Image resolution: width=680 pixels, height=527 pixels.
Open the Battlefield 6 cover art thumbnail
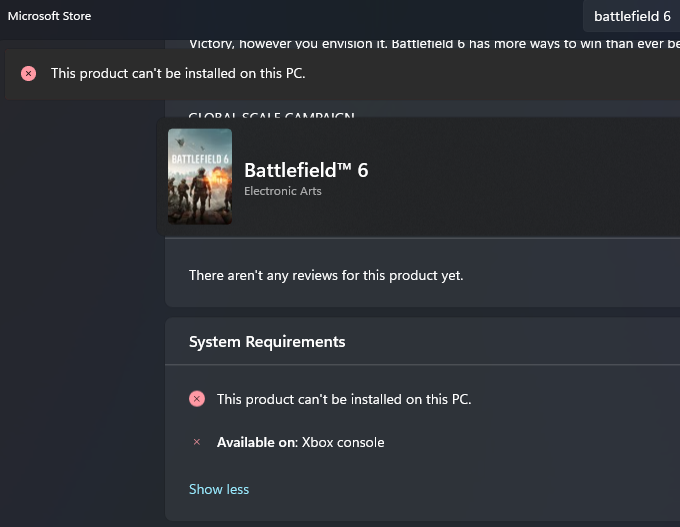[x=200, y=176]
